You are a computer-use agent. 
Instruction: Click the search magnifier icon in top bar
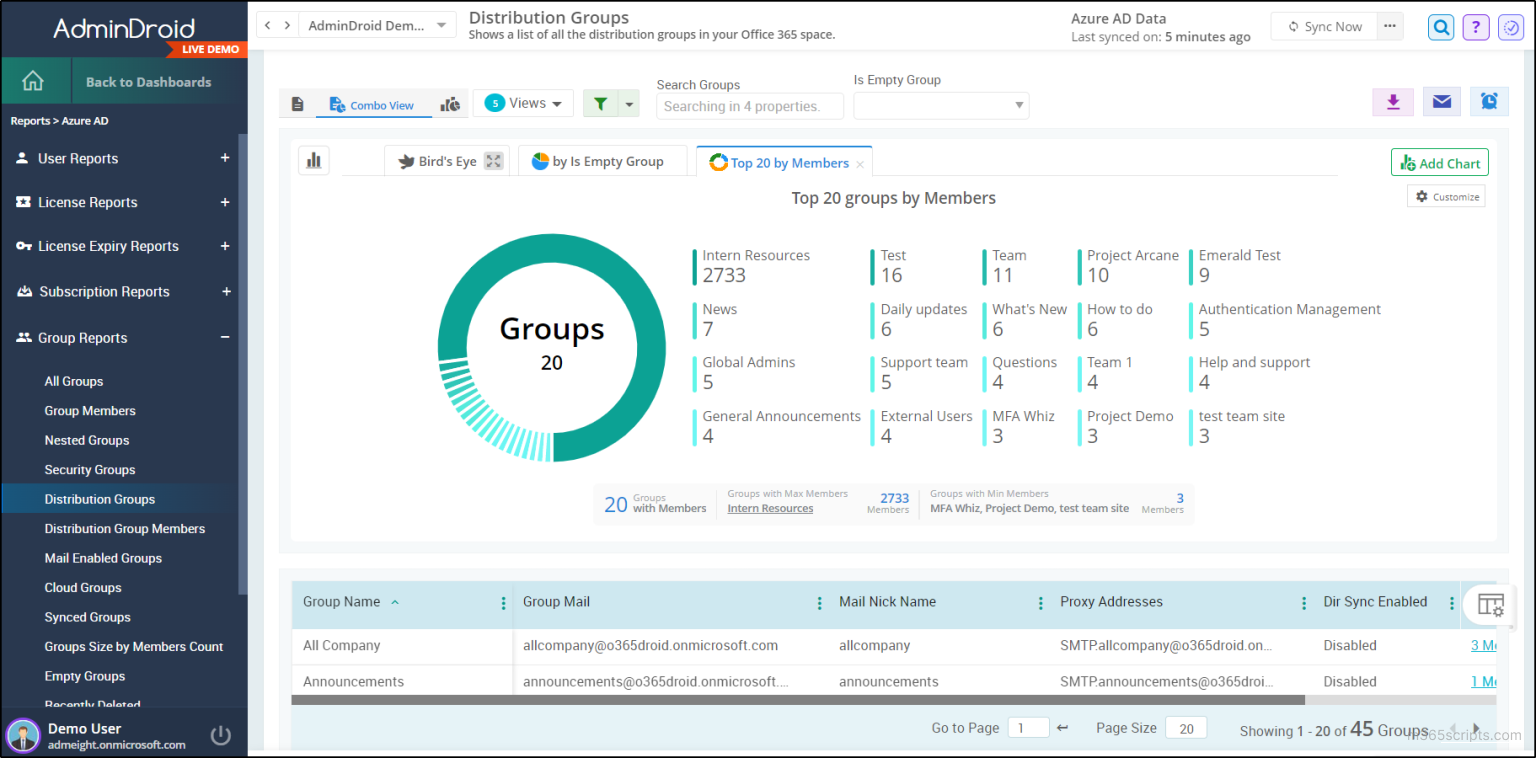pyautogui.click(x=1440, y=27)
